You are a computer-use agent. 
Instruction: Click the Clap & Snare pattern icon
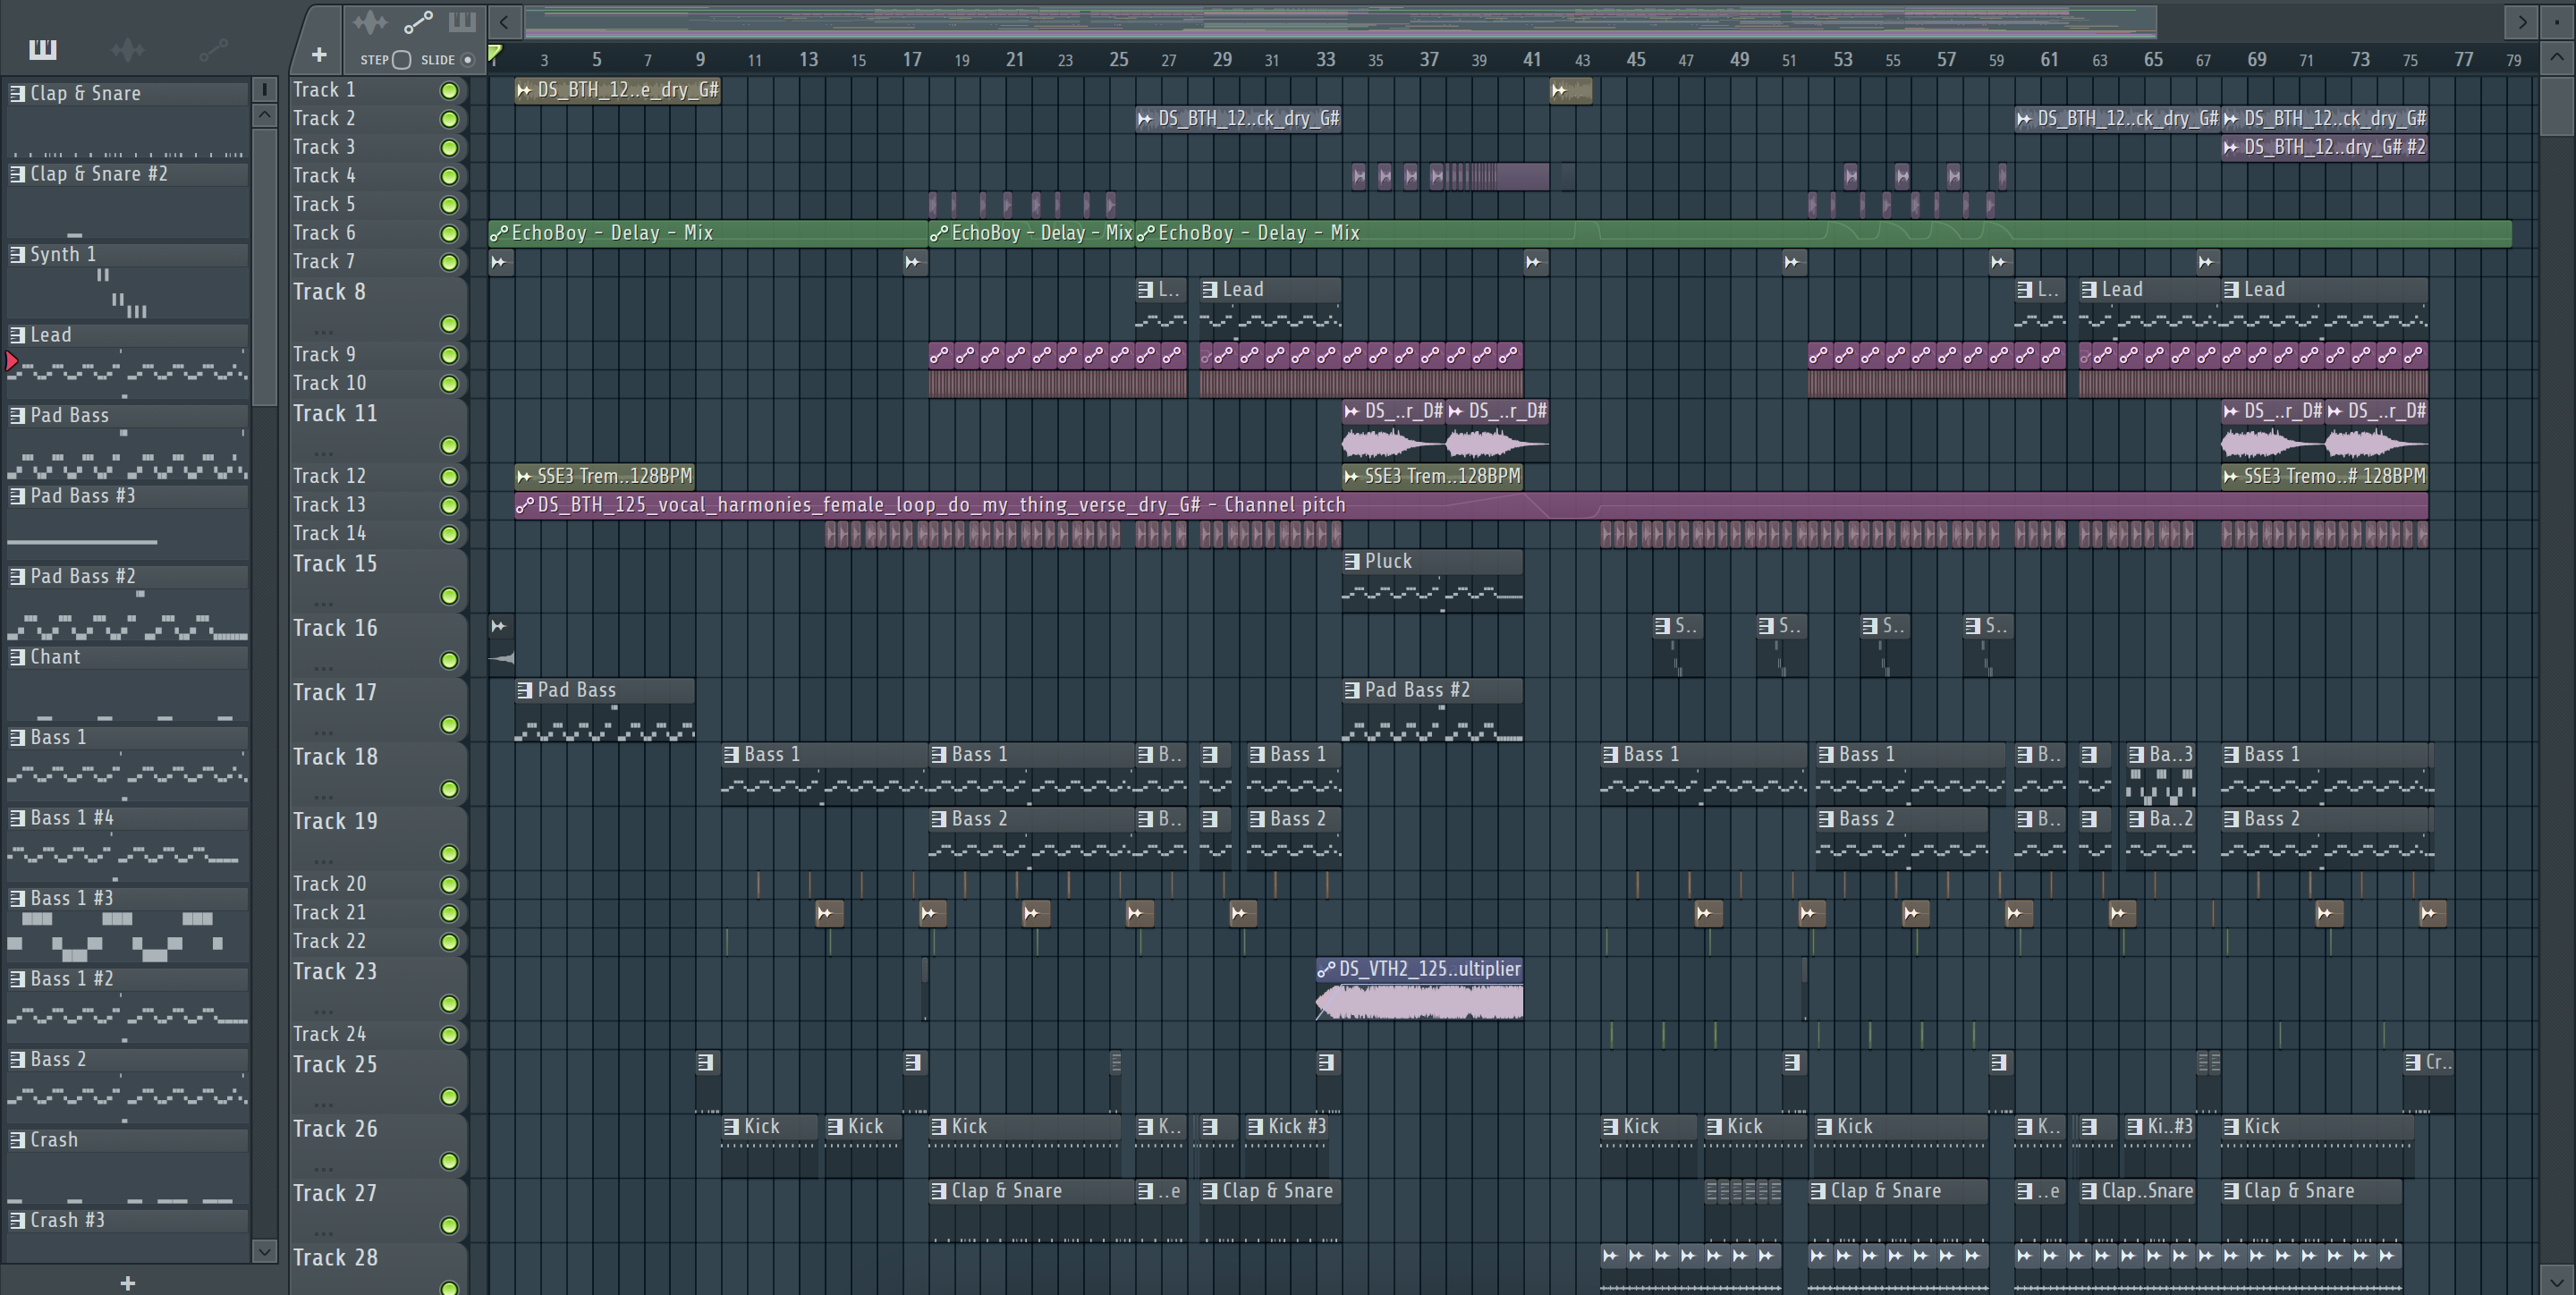pos(17,93)
